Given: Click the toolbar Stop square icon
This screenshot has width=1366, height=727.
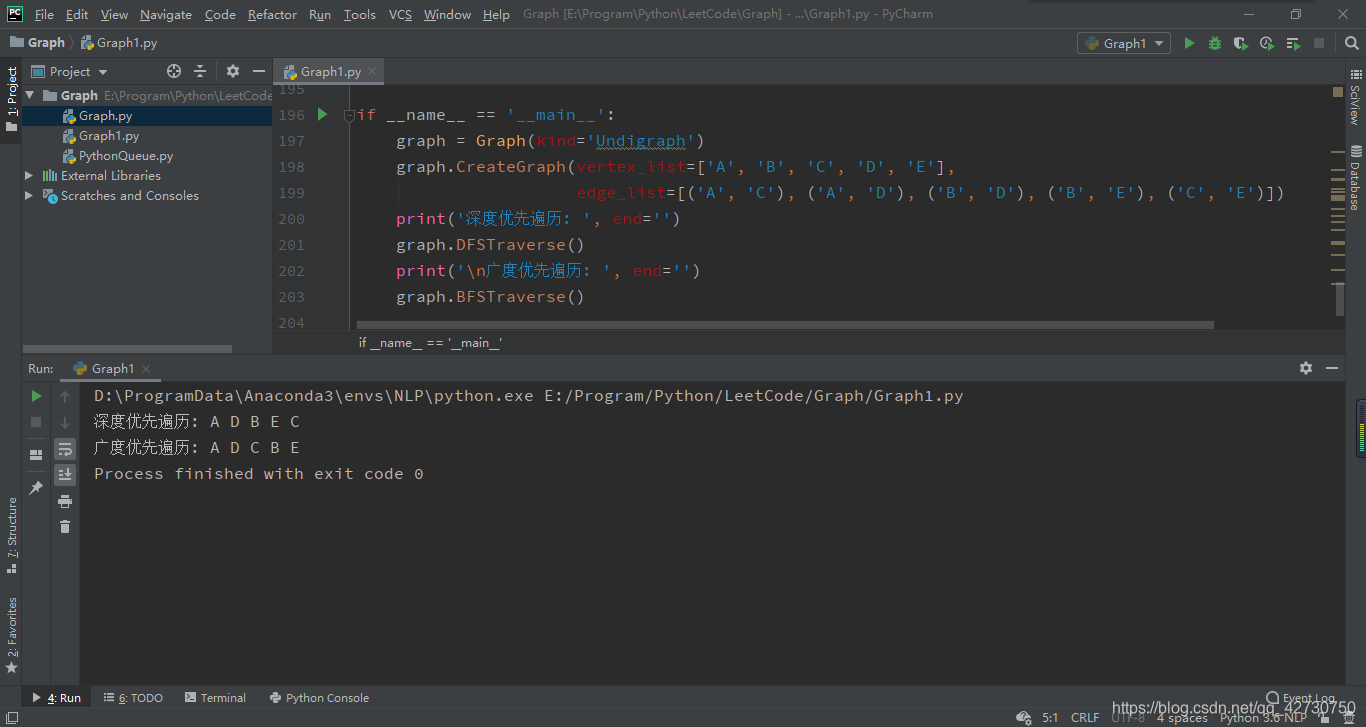Looking at the screenshot, I should [x=1319, y=43].
